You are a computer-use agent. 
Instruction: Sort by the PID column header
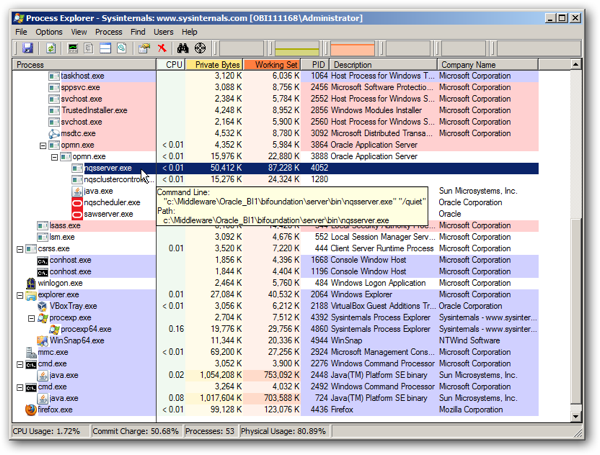pyautogui.click(x=315, y=64)
